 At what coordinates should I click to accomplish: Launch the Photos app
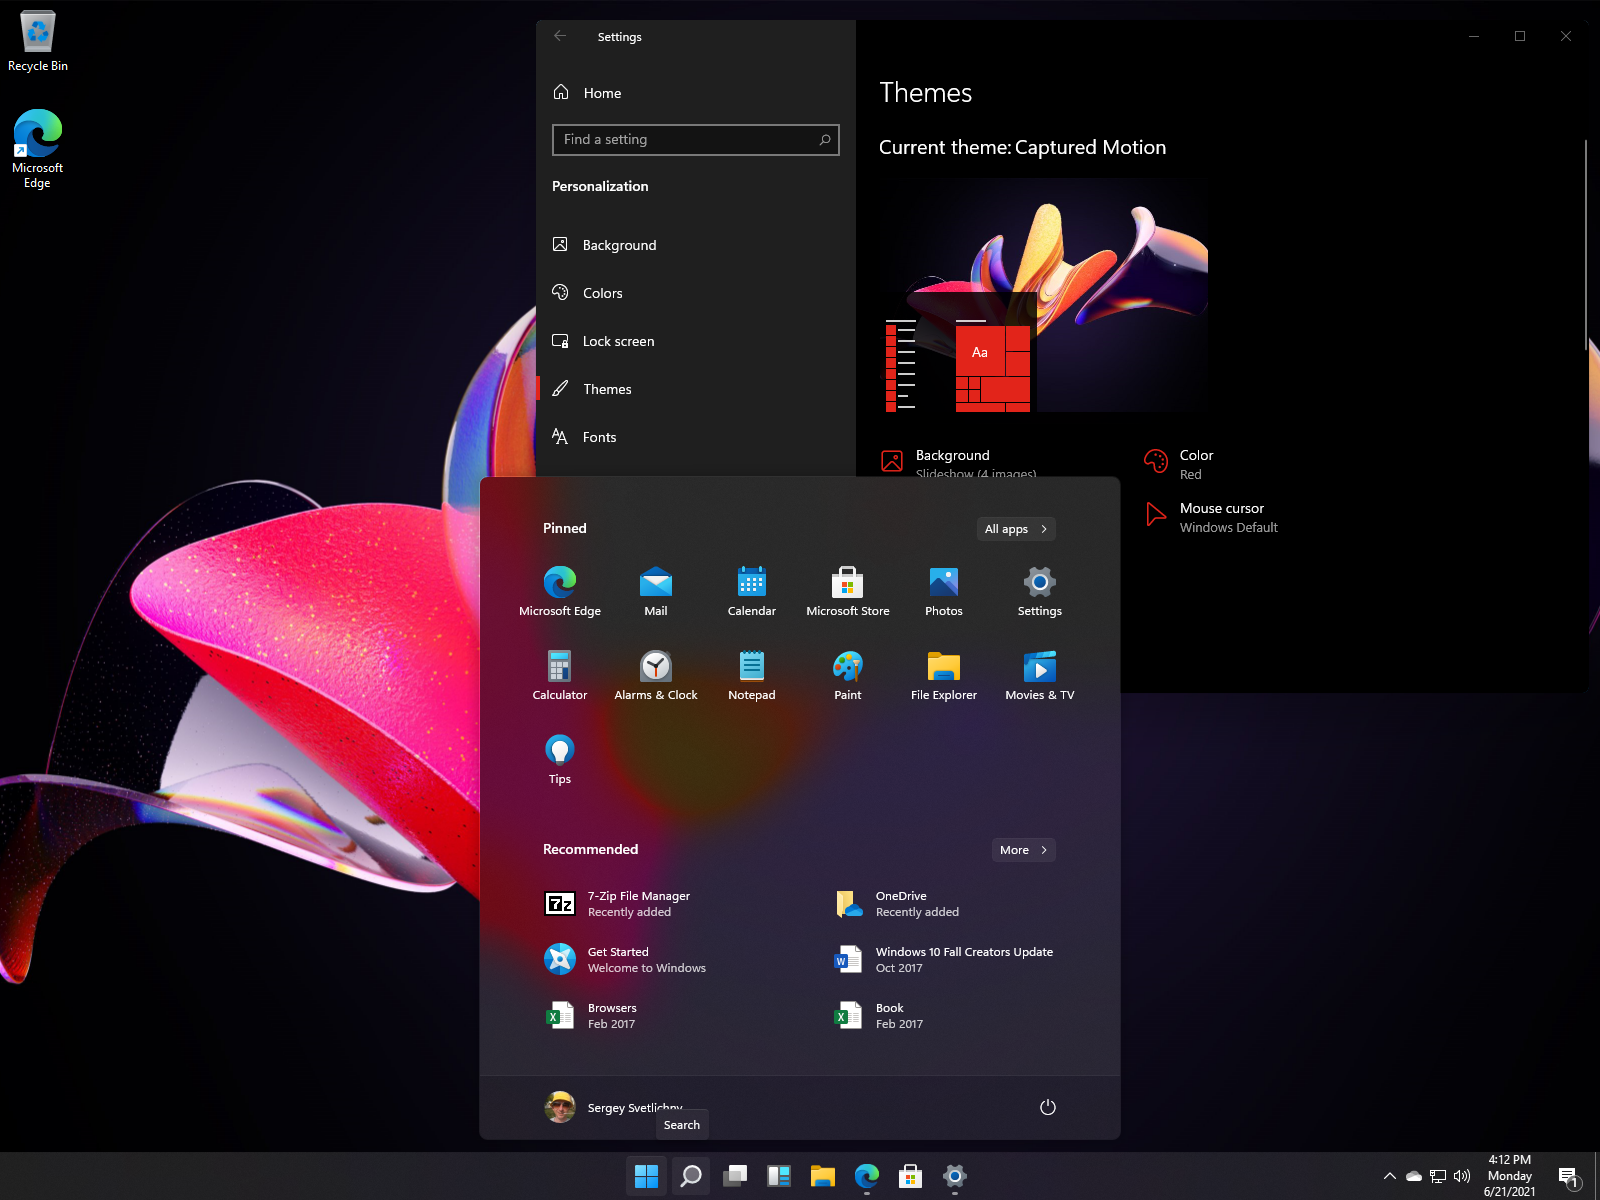[944, 591]
